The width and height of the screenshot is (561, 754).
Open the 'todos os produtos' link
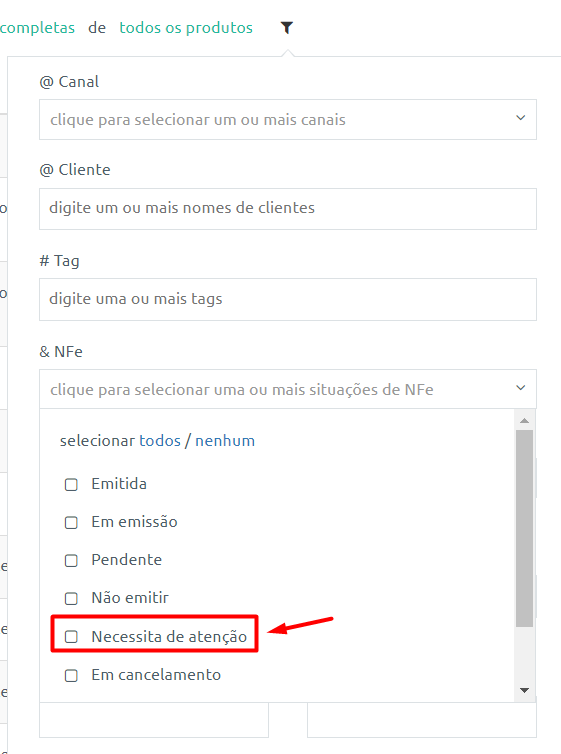coord(186,28)
